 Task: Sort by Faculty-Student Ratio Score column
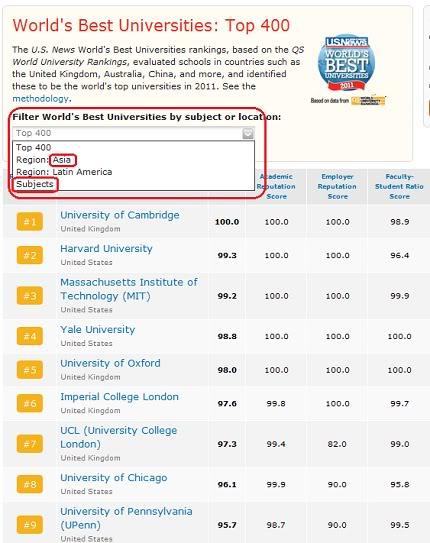tap(399, 186)
